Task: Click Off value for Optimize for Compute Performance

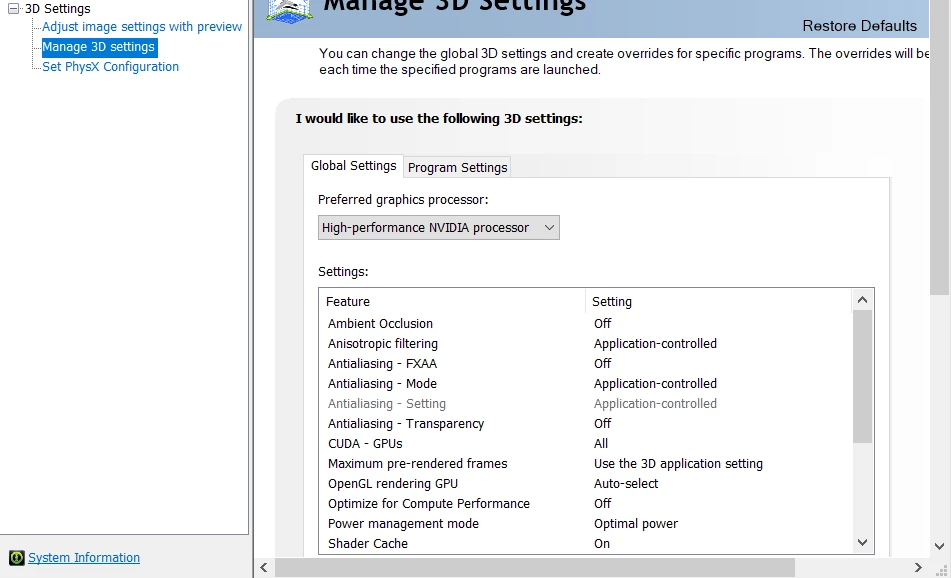Action: coord(602,503)
